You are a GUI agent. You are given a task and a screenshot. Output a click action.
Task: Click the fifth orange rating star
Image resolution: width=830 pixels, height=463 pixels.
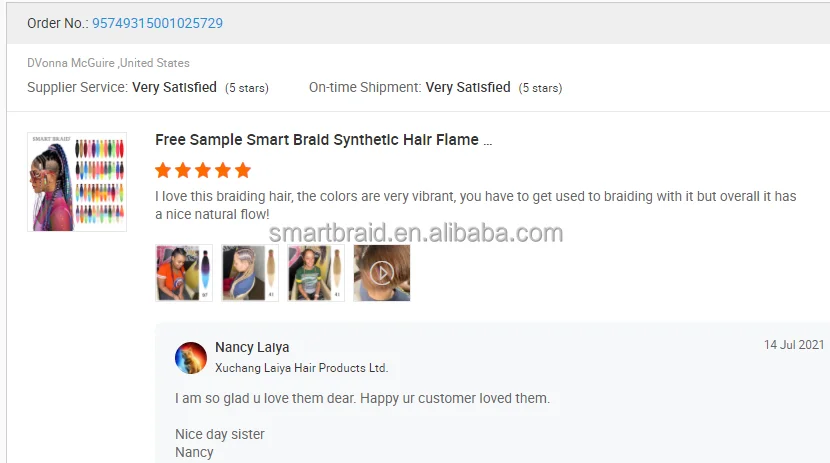pyautogui.click(x=243, y=170)
